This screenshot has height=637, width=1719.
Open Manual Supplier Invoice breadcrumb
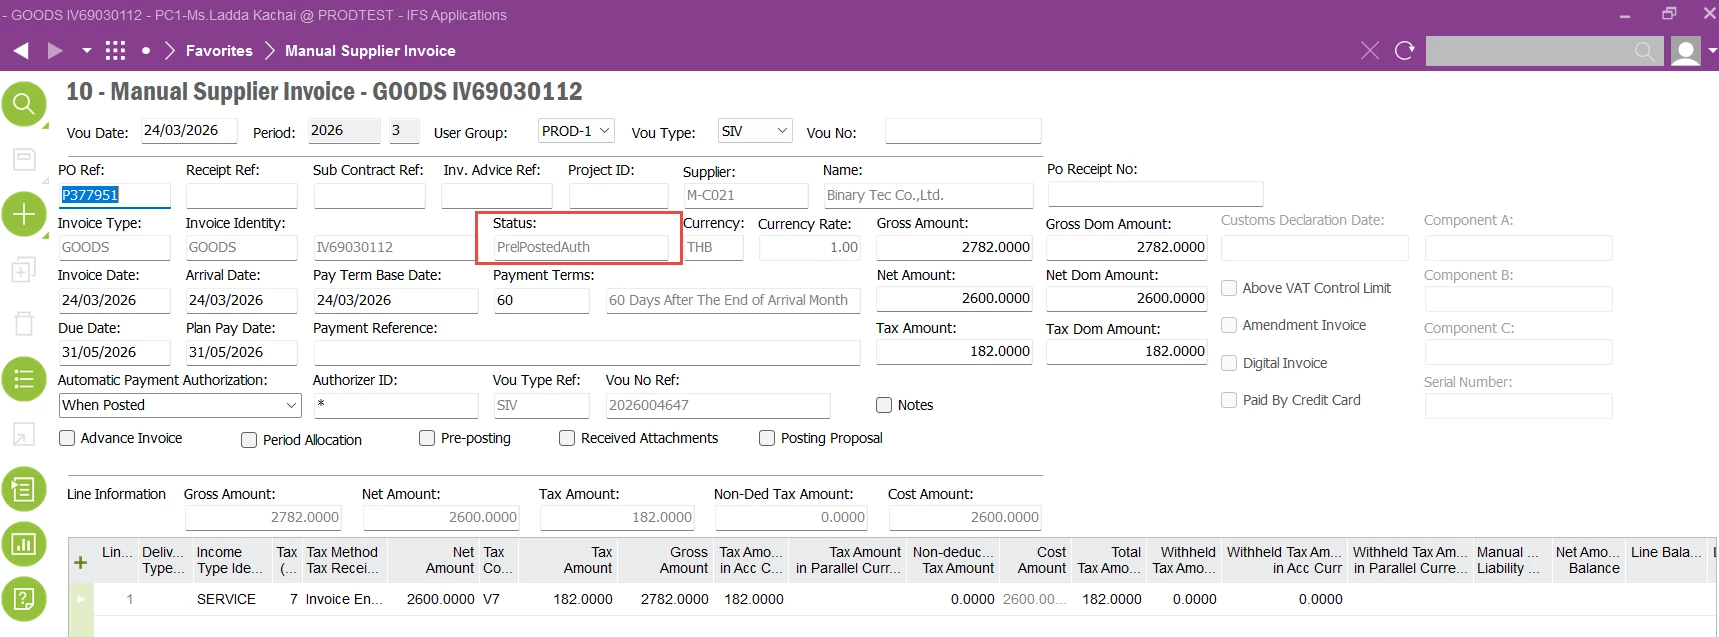pos(370,51)
